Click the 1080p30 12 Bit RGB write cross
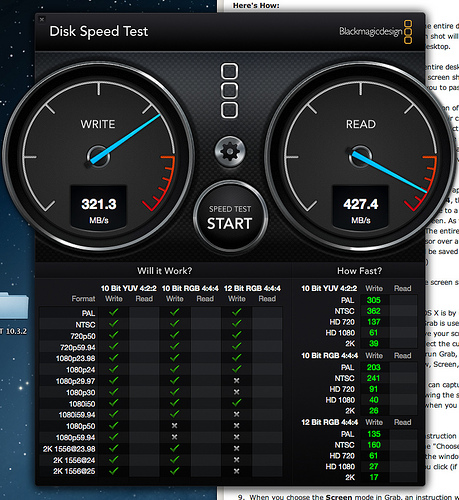Image resolution: width=459 pixels, height=500 pixels. click(236, 392)
